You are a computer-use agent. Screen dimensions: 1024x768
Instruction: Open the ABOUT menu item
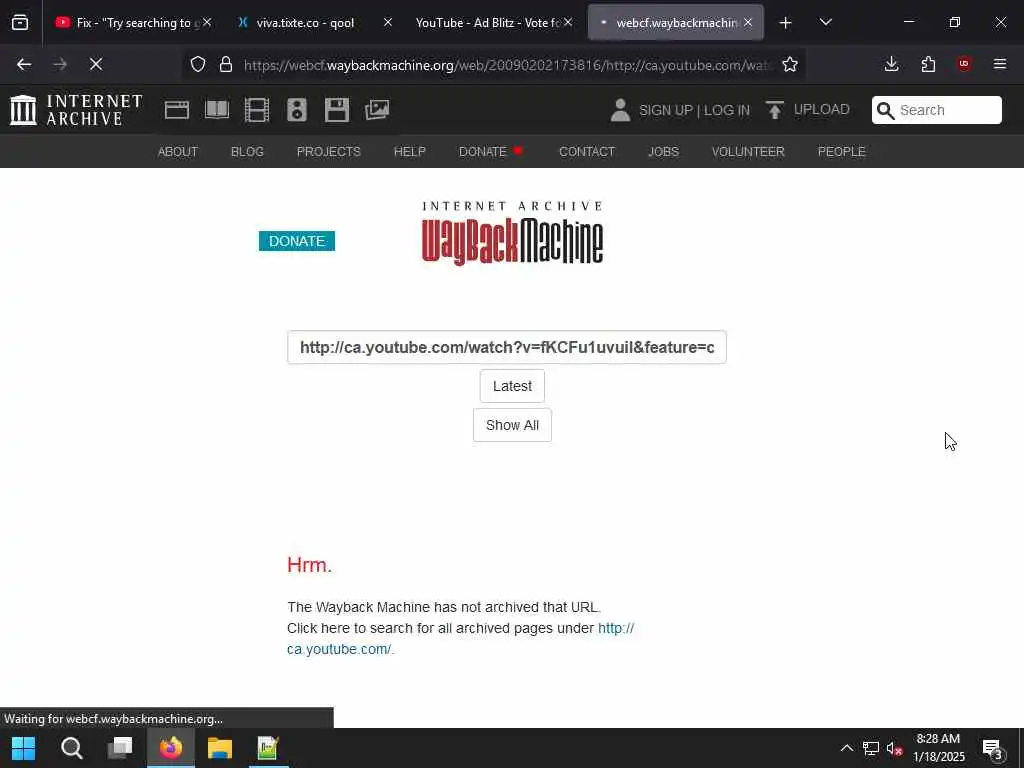click(178, 152)
